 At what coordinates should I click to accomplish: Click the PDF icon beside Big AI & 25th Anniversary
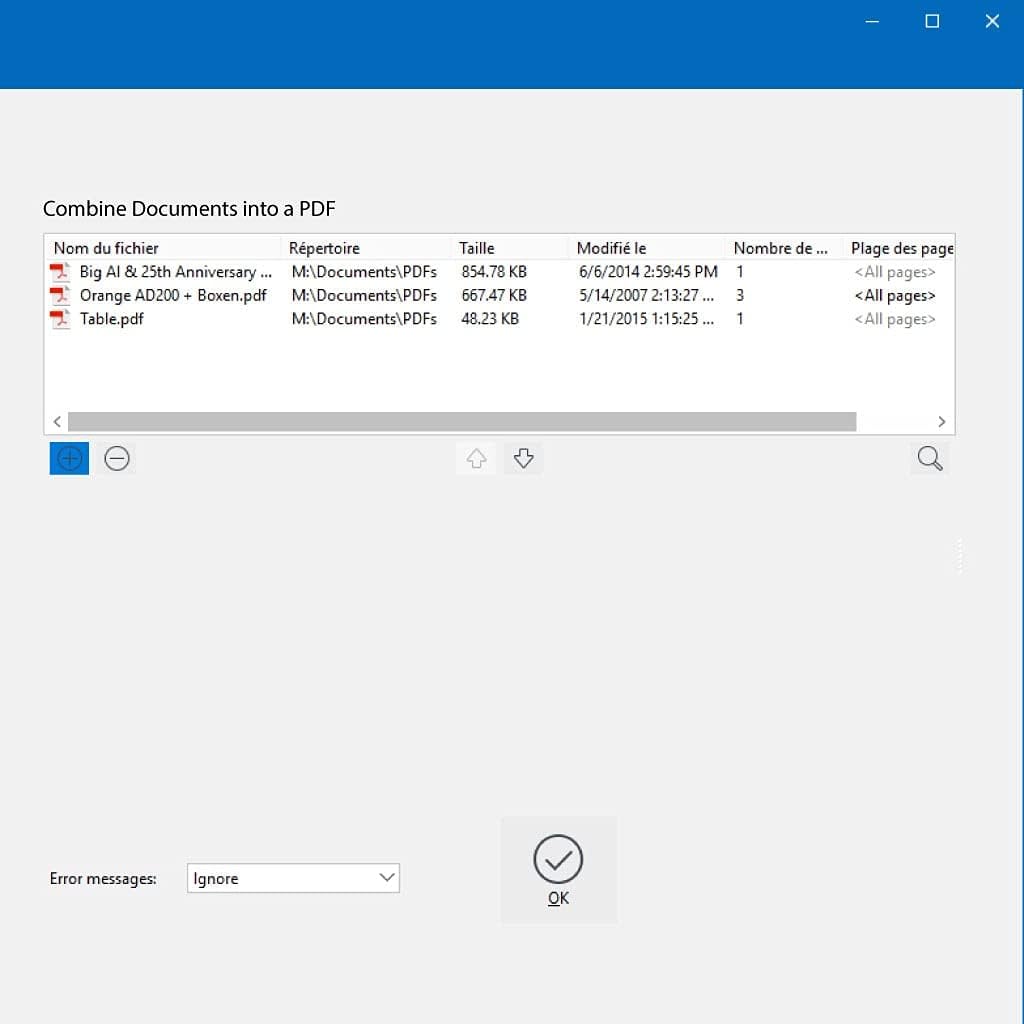pyautogui.click(x=59, y=271)
